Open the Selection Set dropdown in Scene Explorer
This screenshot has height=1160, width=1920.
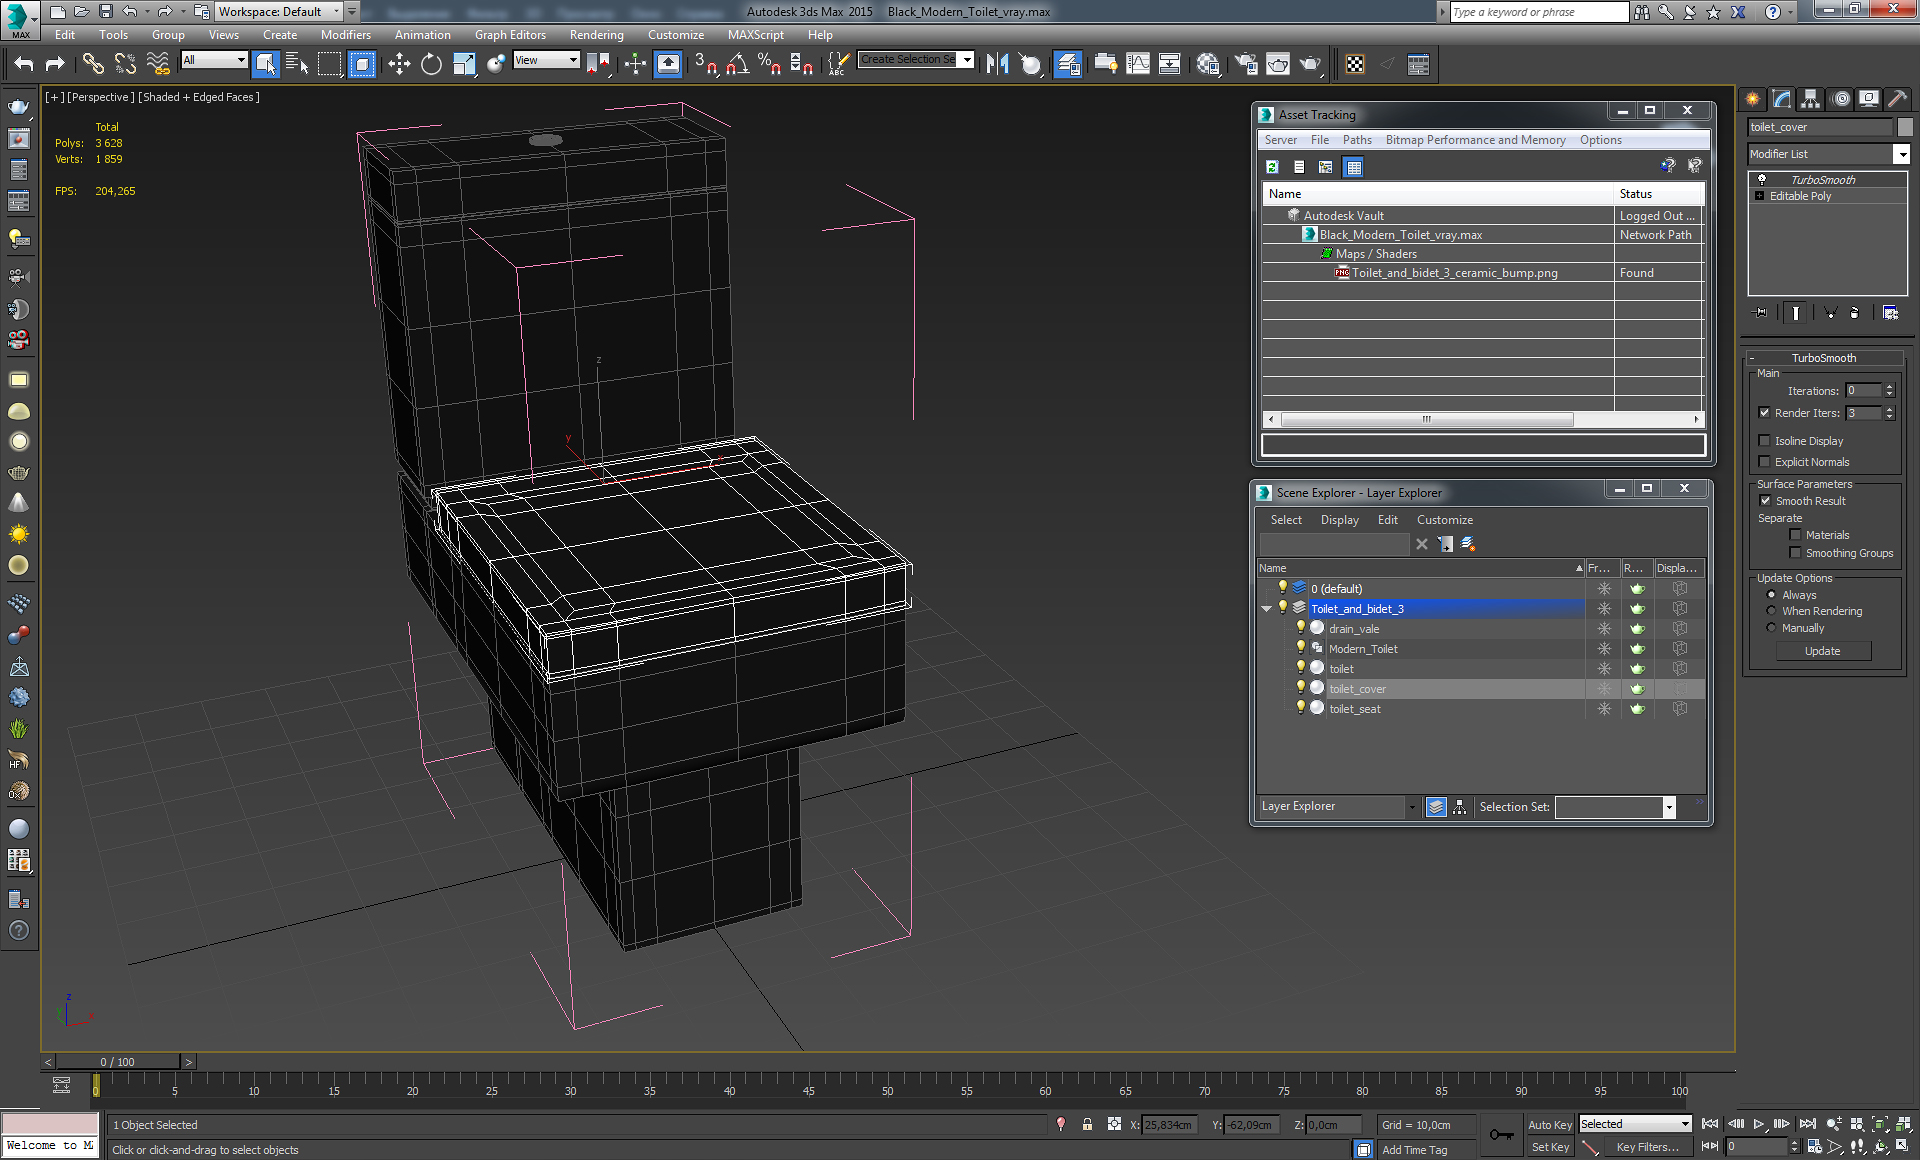(1669, 807)
